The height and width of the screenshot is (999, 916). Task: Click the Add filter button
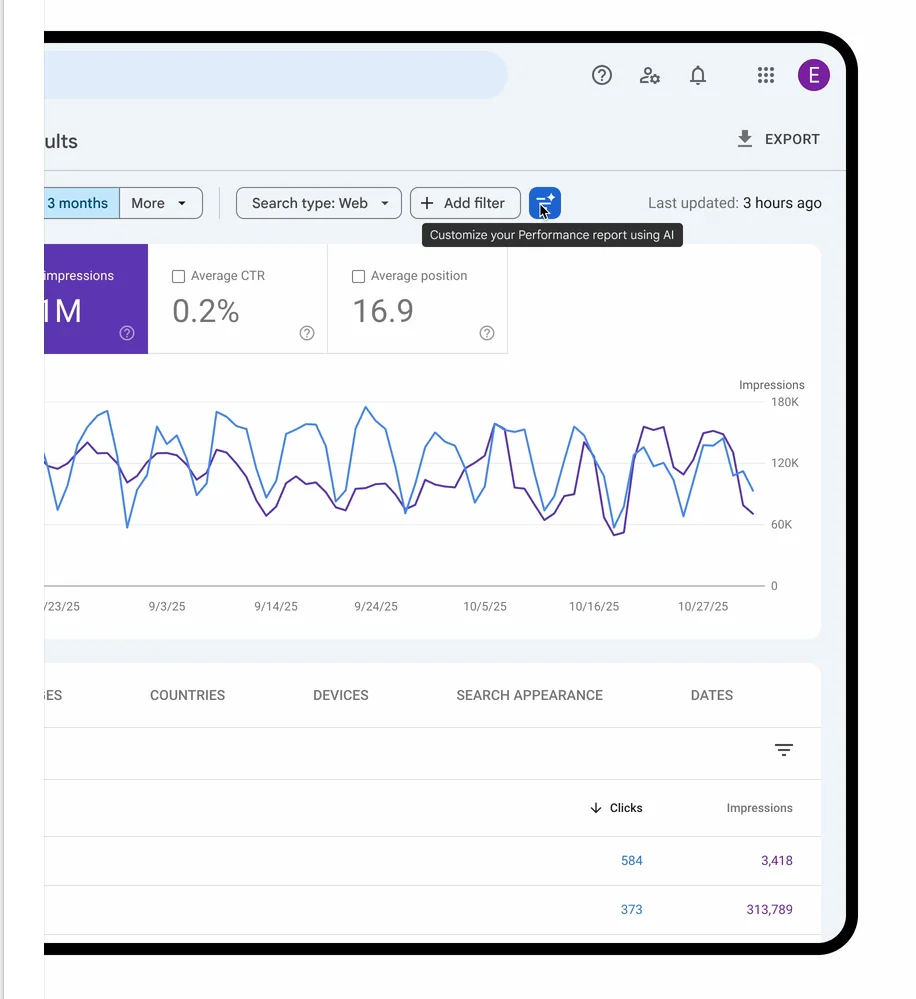(465, 203)
